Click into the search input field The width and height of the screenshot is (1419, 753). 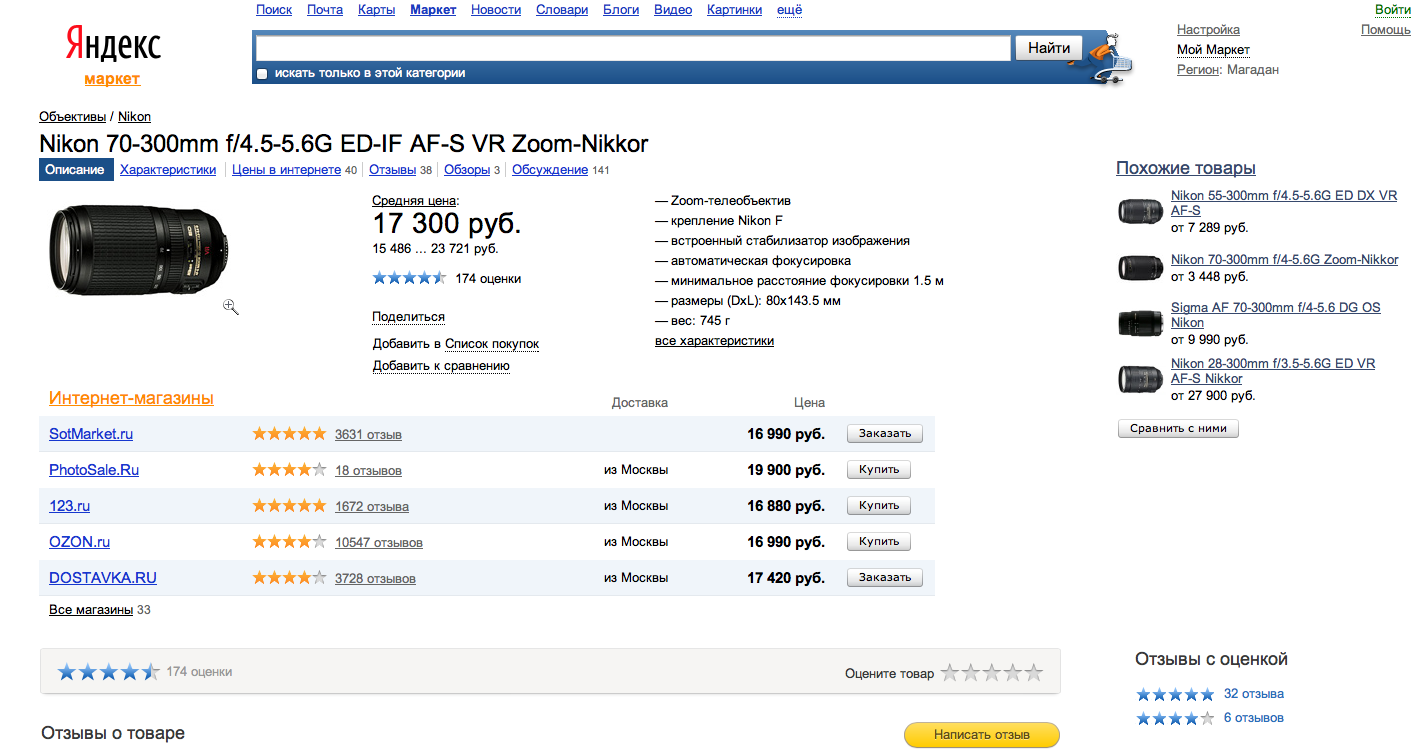click(x=632, y=48)
